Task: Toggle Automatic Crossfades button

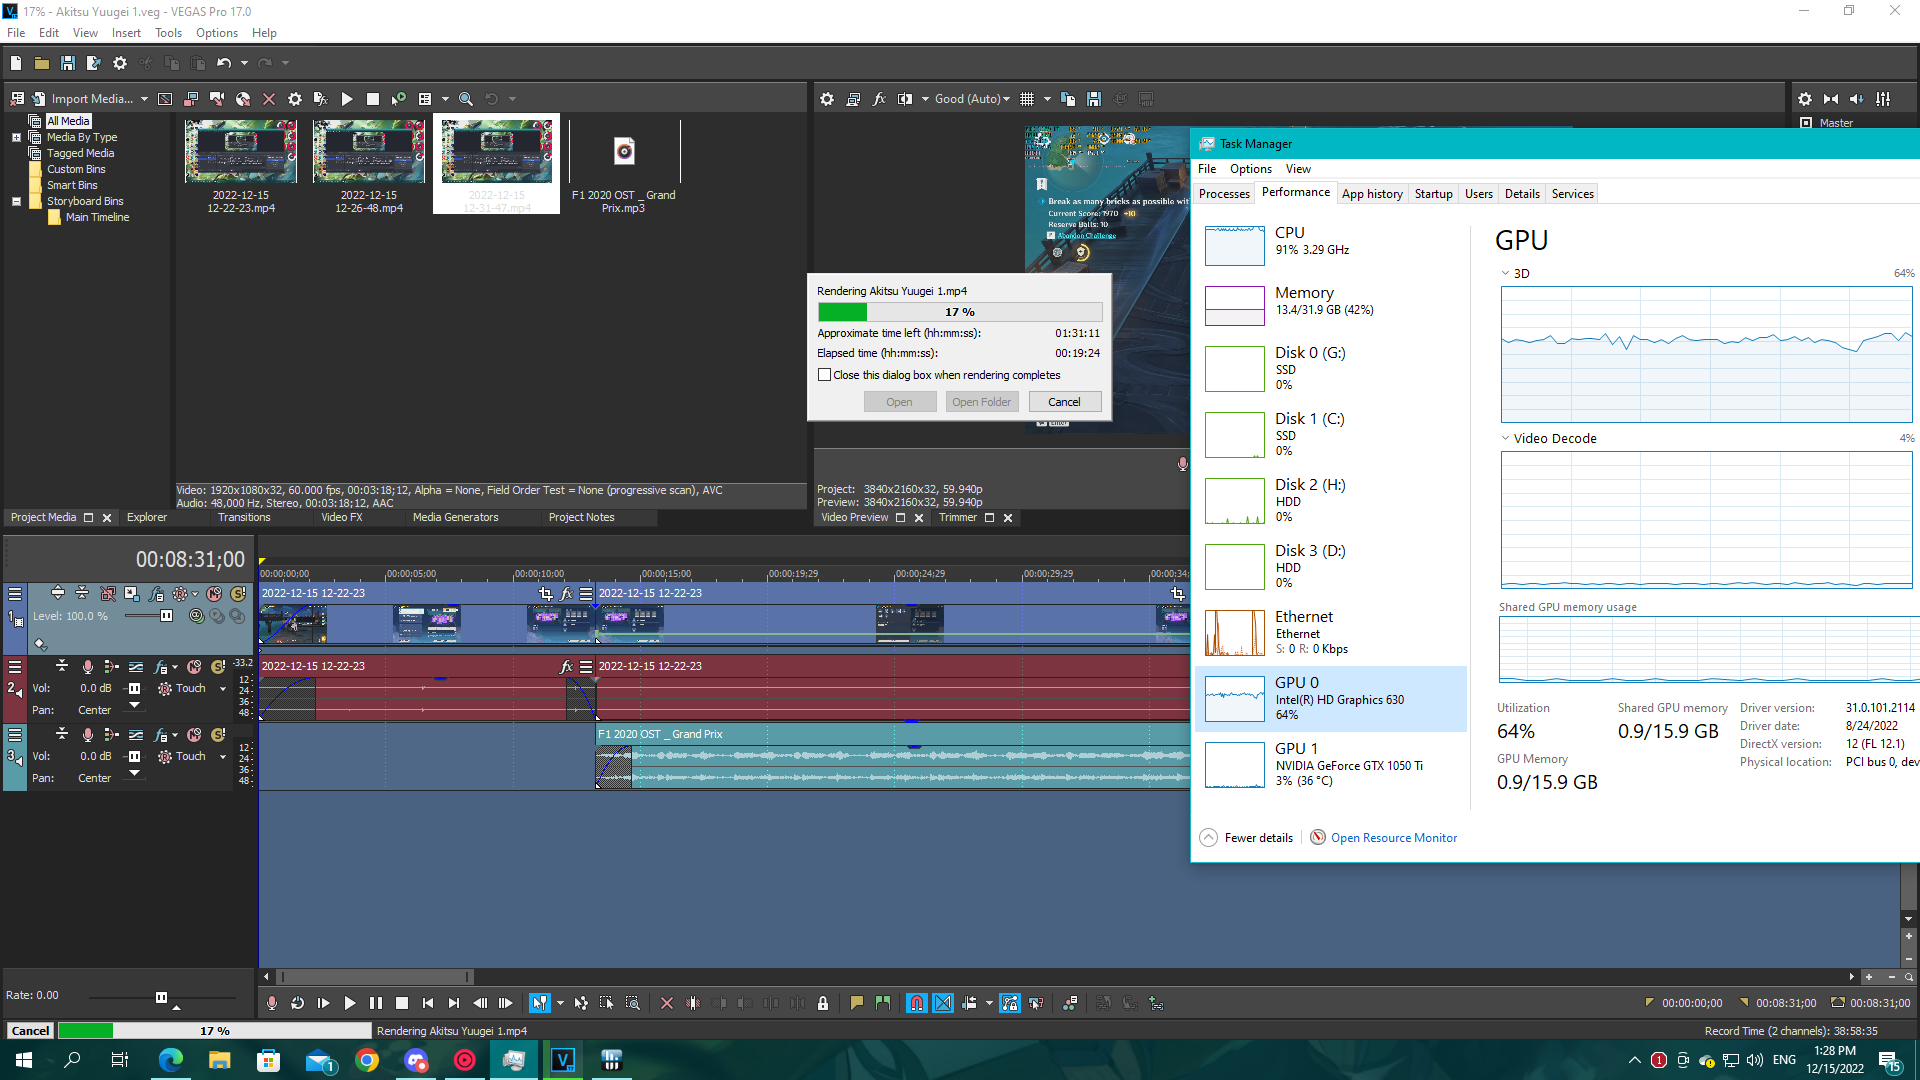Action: 943,1003
